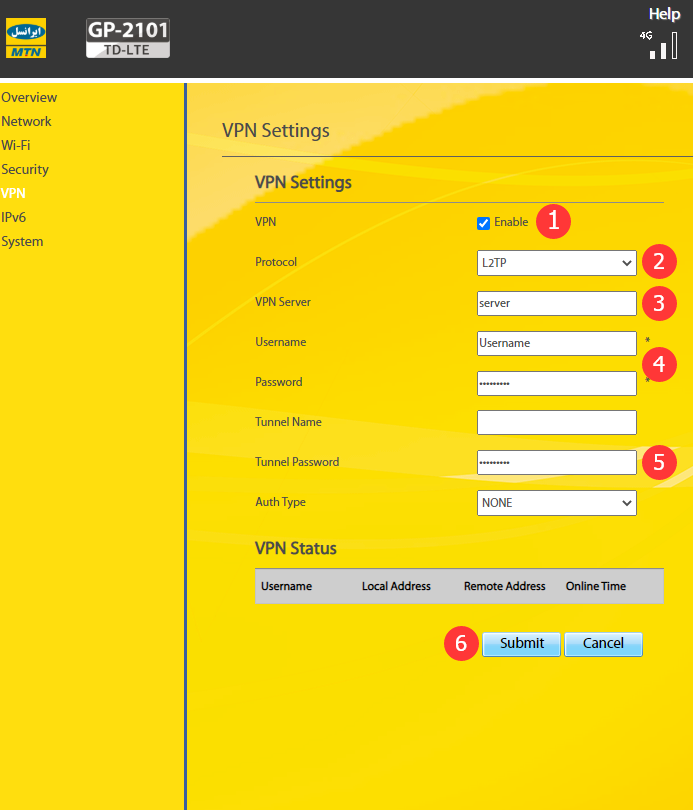693x810 pixels.
Task: Click the VPN Server input field
Action: 557,303
